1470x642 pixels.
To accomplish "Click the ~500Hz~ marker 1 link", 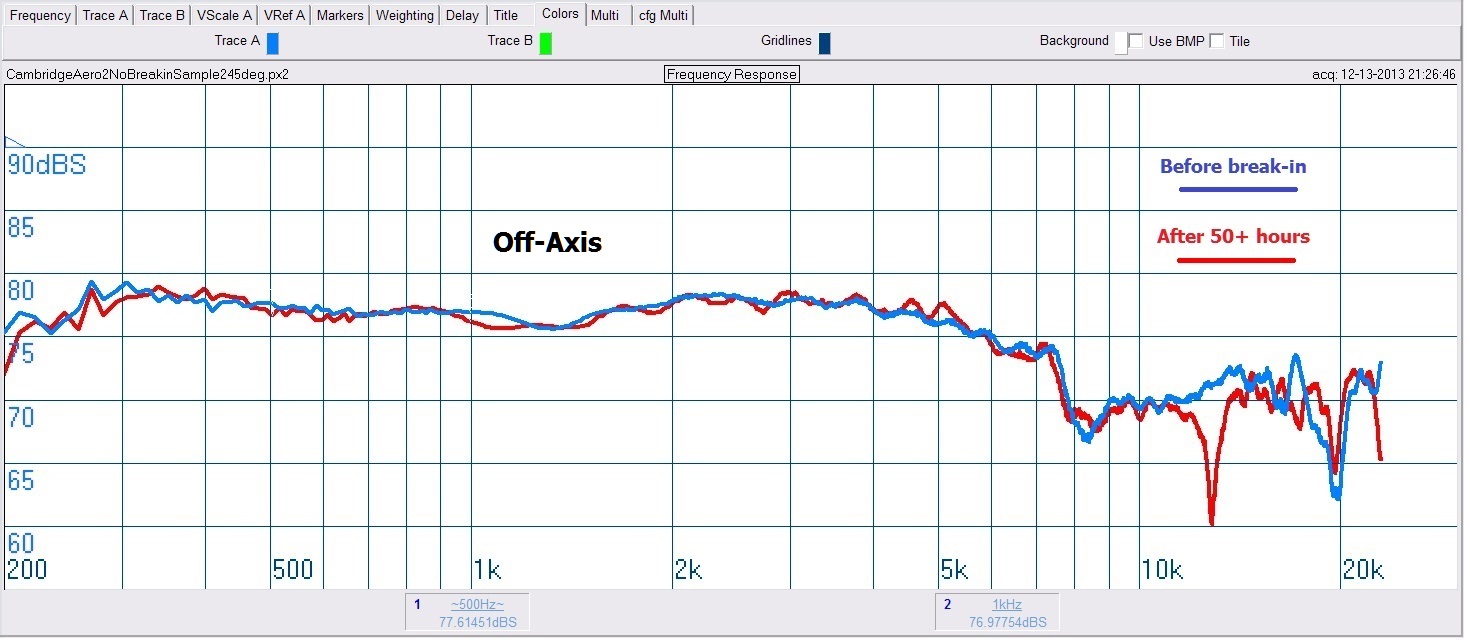I will point(477,604).
